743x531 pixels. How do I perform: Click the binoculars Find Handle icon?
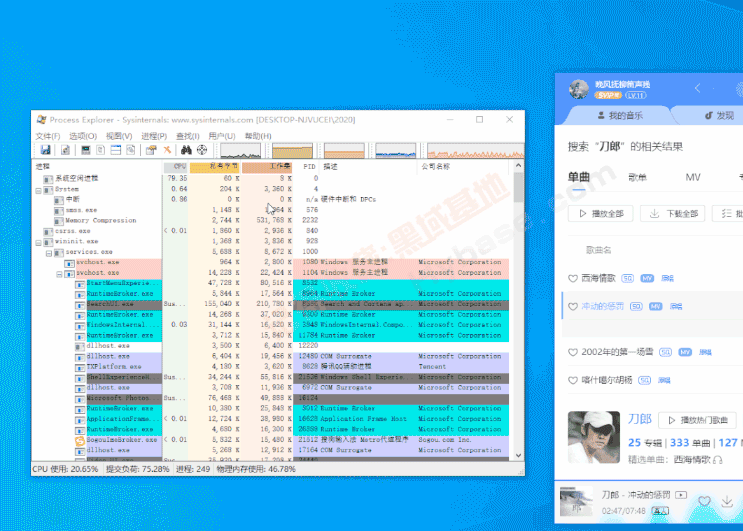pos(186,150)
